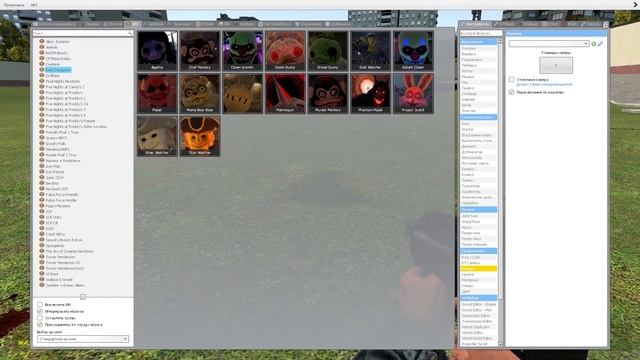
Task: Click the blue camera help link
Action: point(544,84)
